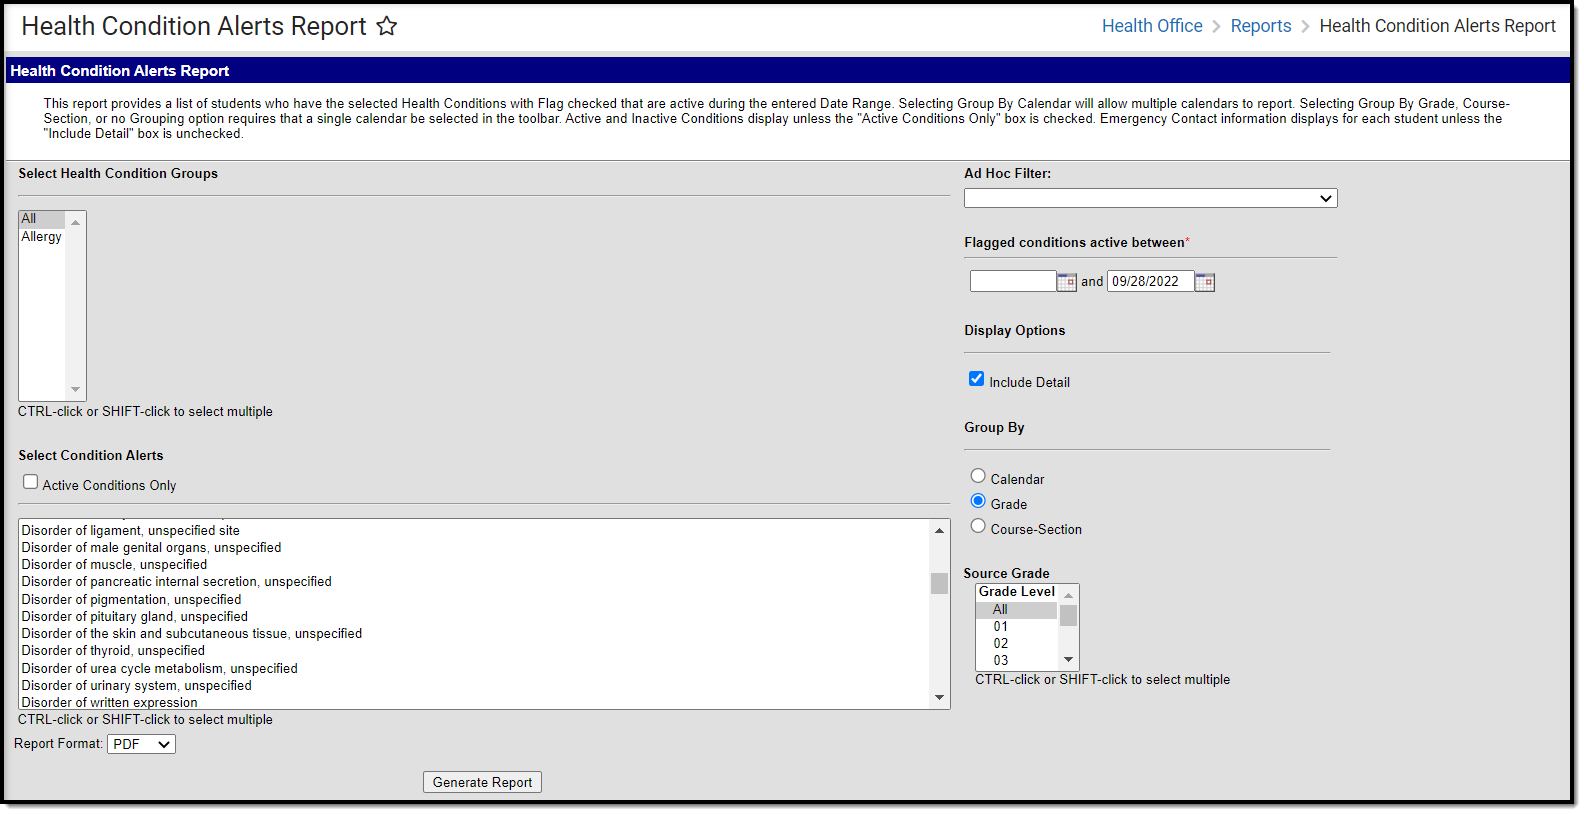1584x814 pixels.
Task: Select Group By Calendar radio option
Action: click(x=978, y=476)
